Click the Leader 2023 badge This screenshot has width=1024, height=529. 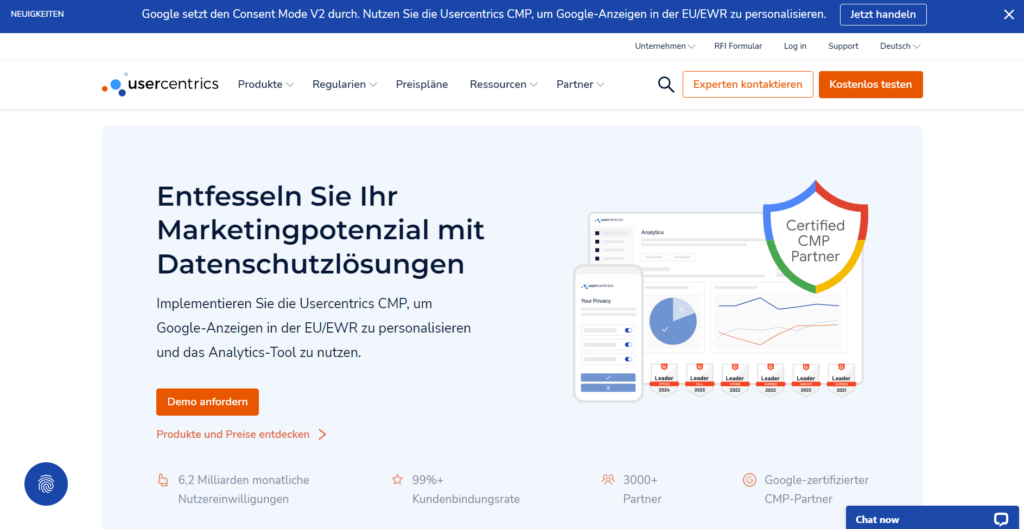[x=699, y=379]
